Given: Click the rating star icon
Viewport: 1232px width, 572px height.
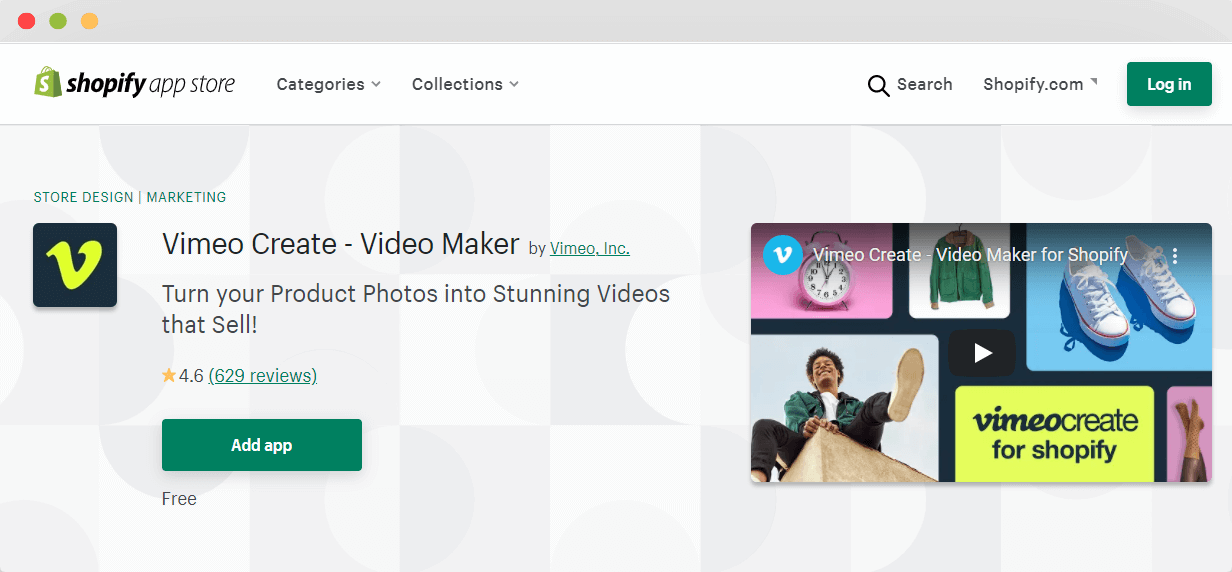Looking at the screenshot, I should click(x=169, y=375).
